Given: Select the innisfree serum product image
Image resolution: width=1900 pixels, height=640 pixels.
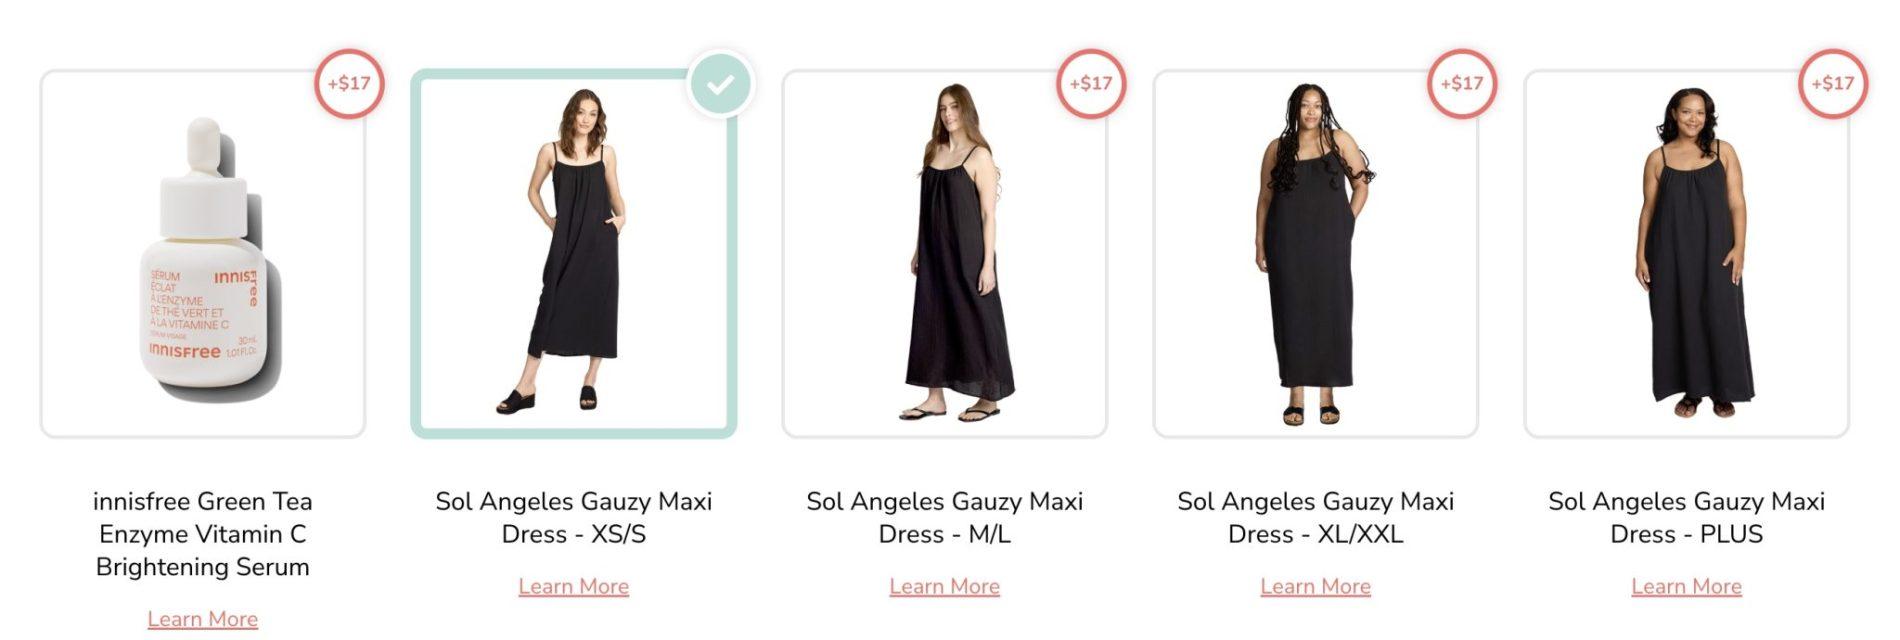Looking at the screenshot, I should 203,255.
